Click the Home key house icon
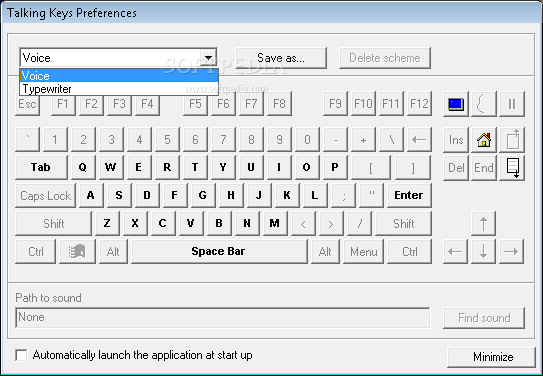The image size is (543, 376). (x=484, y=140)
